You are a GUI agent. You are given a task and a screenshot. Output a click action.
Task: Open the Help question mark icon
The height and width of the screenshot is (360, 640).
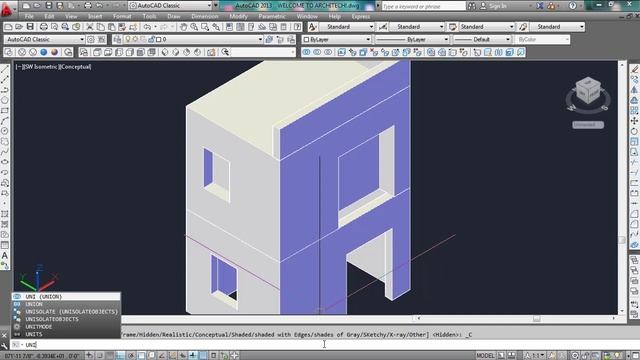pyautogui.click(x=298, y=27)
